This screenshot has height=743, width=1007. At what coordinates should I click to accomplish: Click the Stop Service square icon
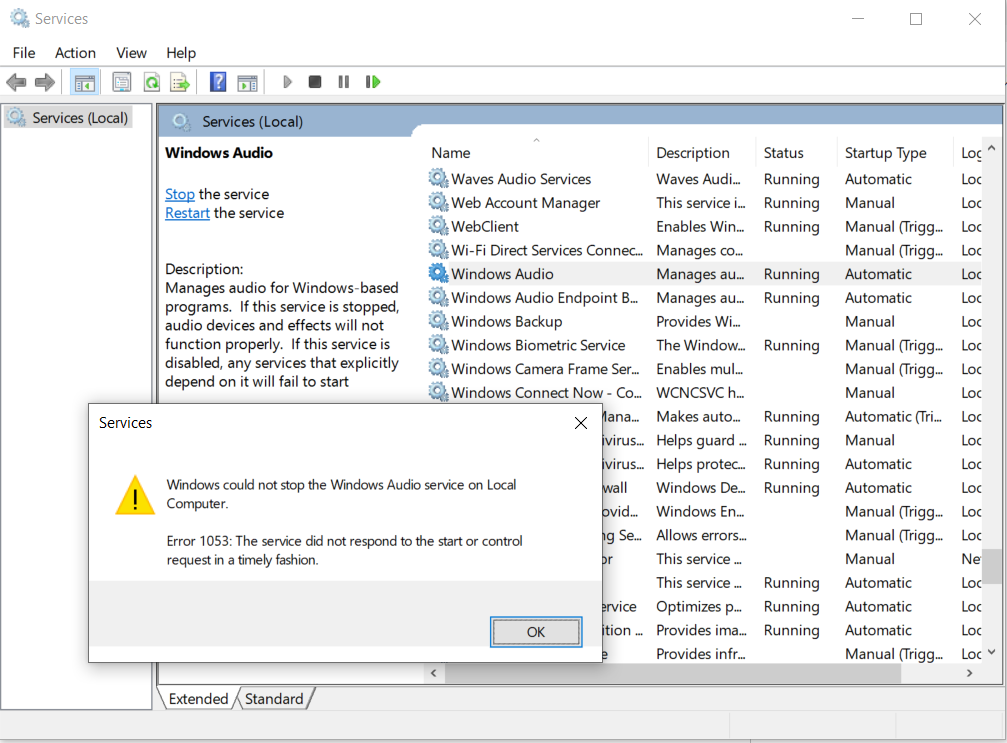315,82
